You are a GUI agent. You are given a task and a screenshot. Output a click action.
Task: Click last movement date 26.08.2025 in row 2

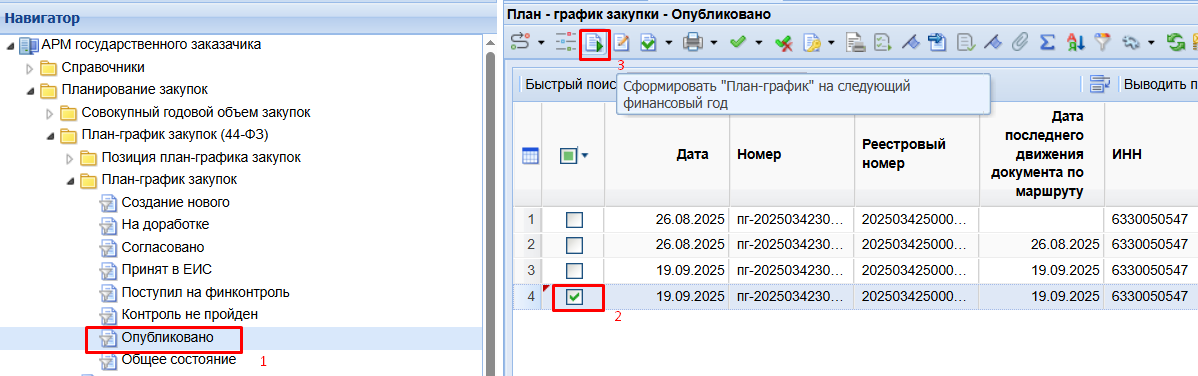pos(1064,245)
